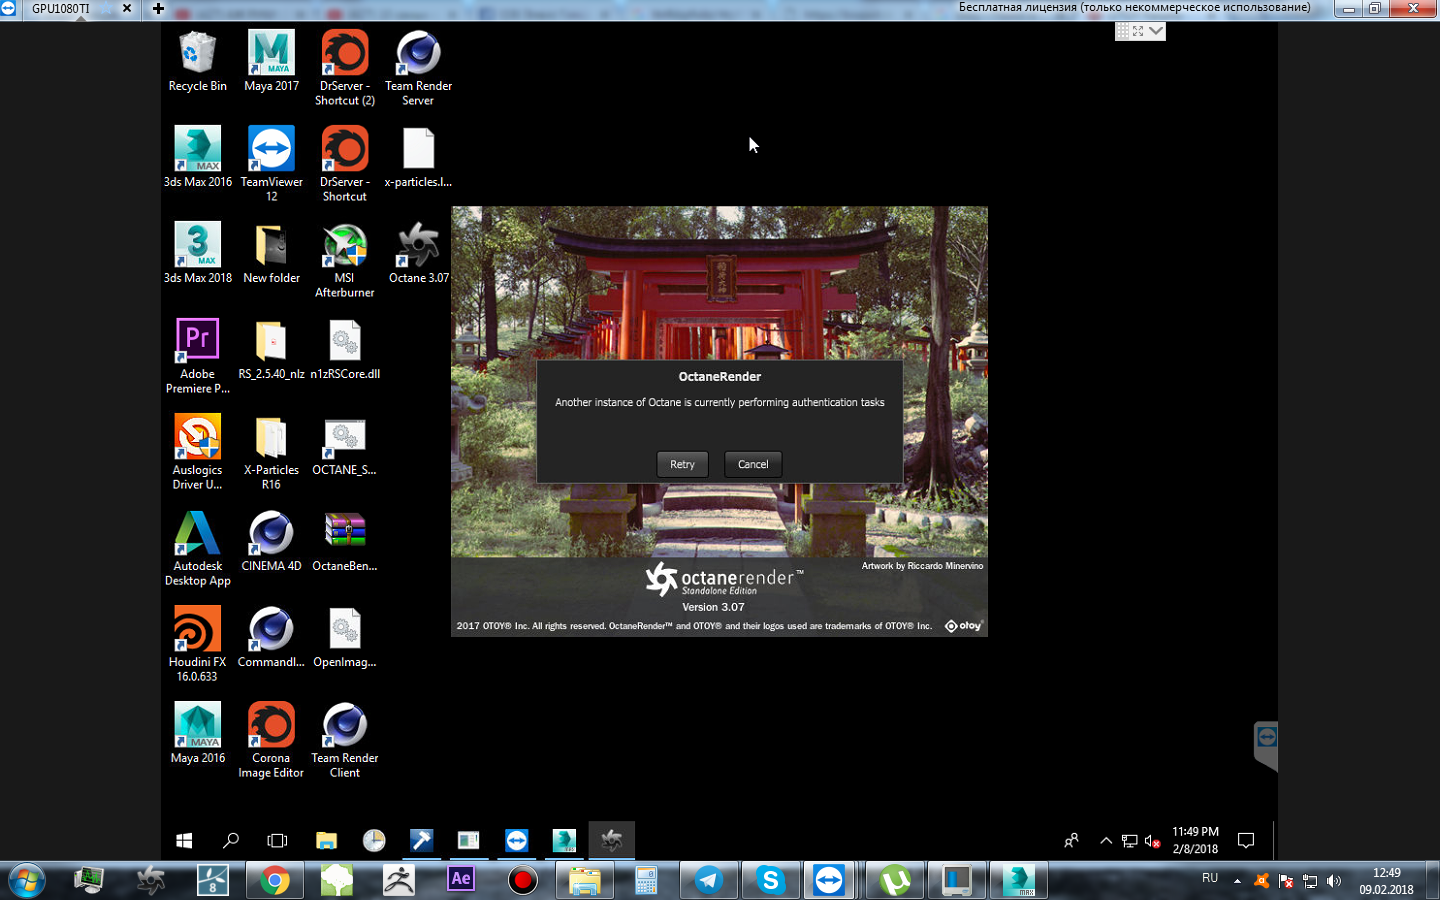Viewport: 1440px width, 900px height.
Task: Select the Auslogics Driver Updater shortcut
Action: (x=197, y=452)
